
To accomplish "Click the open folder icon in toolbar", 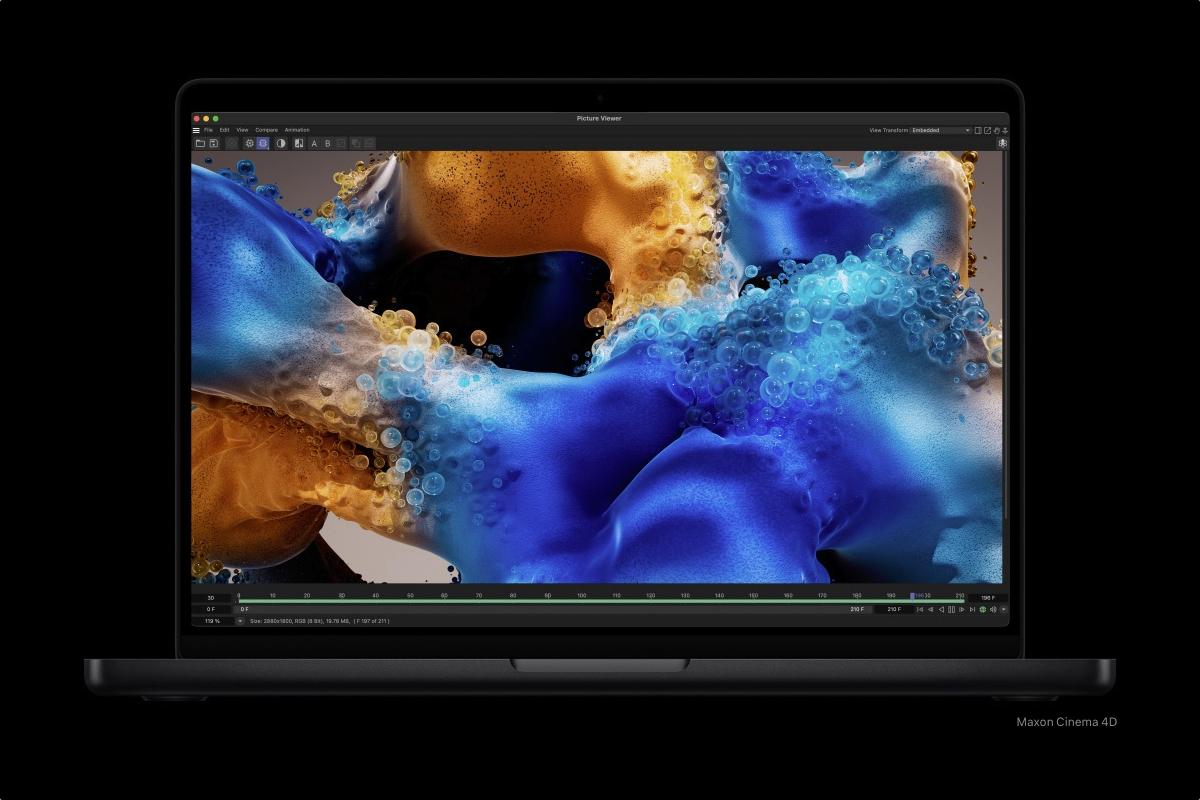I will 200,144.
